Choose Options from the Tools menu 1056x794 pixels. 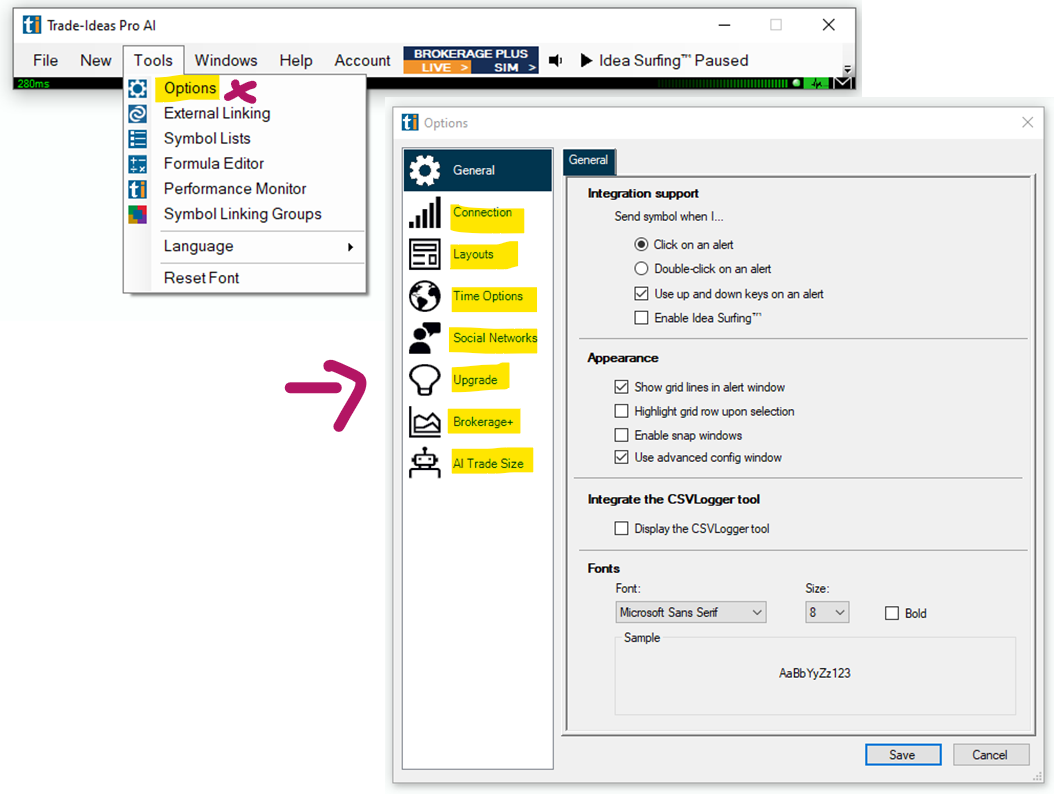pos(190,88)
